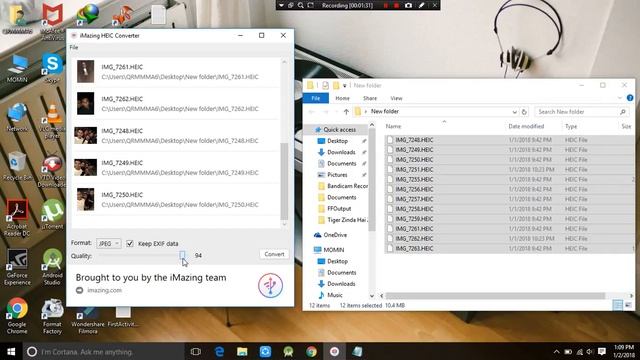The height and width of the screenshot is (360, 640).
Task: Click the Explorer horizontal scrollbar
Action: pos(495,296)
